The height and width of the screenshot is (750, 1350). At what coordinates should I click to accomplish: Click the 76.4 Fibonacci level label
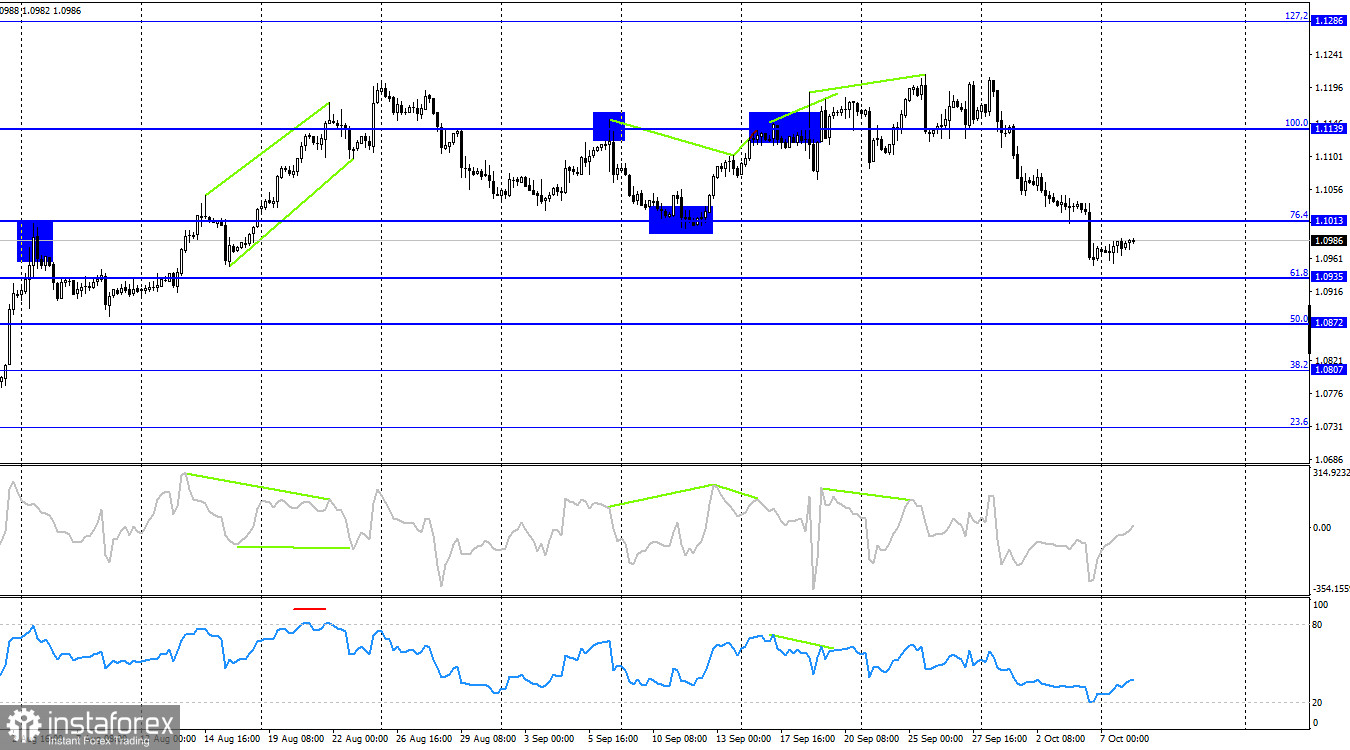[x=1299, y=215]
